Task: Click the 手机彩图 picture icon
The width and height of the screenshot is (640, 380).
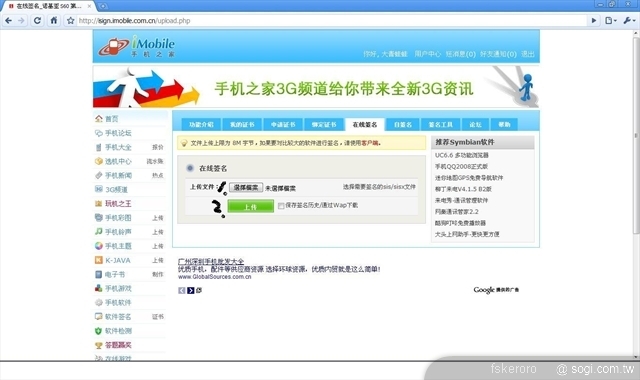Action: tap(98, 218)
